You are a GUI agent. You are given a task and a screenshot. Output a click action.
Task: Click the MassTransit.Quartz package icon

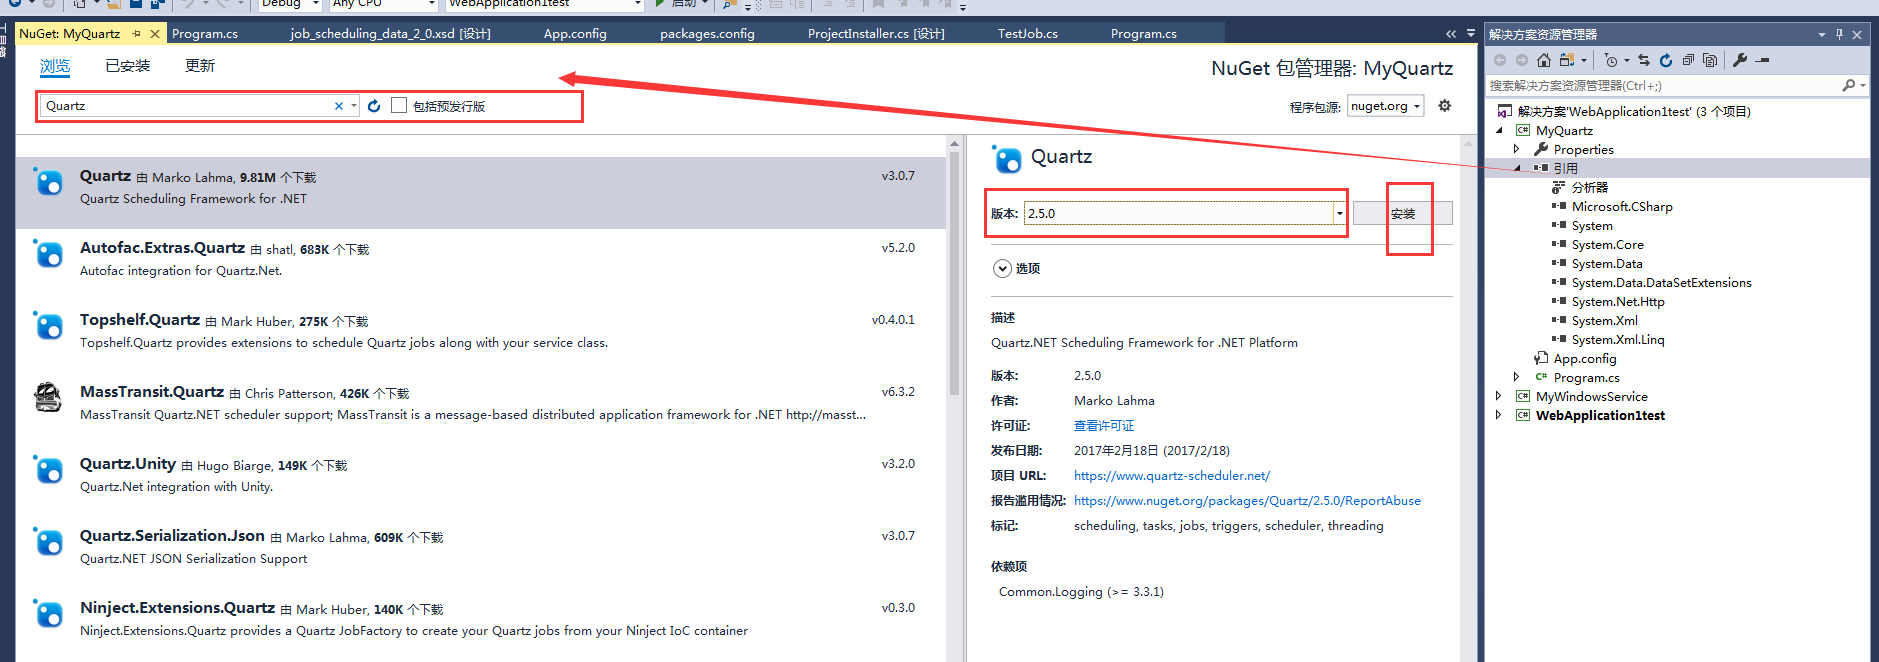[x=48, y=398]
